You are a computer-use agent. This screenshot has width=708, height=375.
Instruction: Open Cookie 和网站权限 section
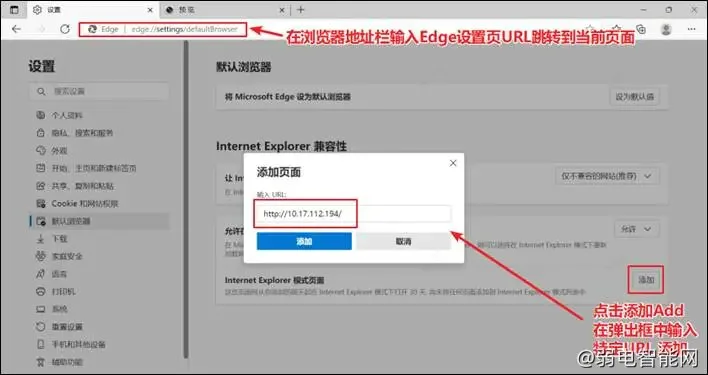tap(85, 204)
